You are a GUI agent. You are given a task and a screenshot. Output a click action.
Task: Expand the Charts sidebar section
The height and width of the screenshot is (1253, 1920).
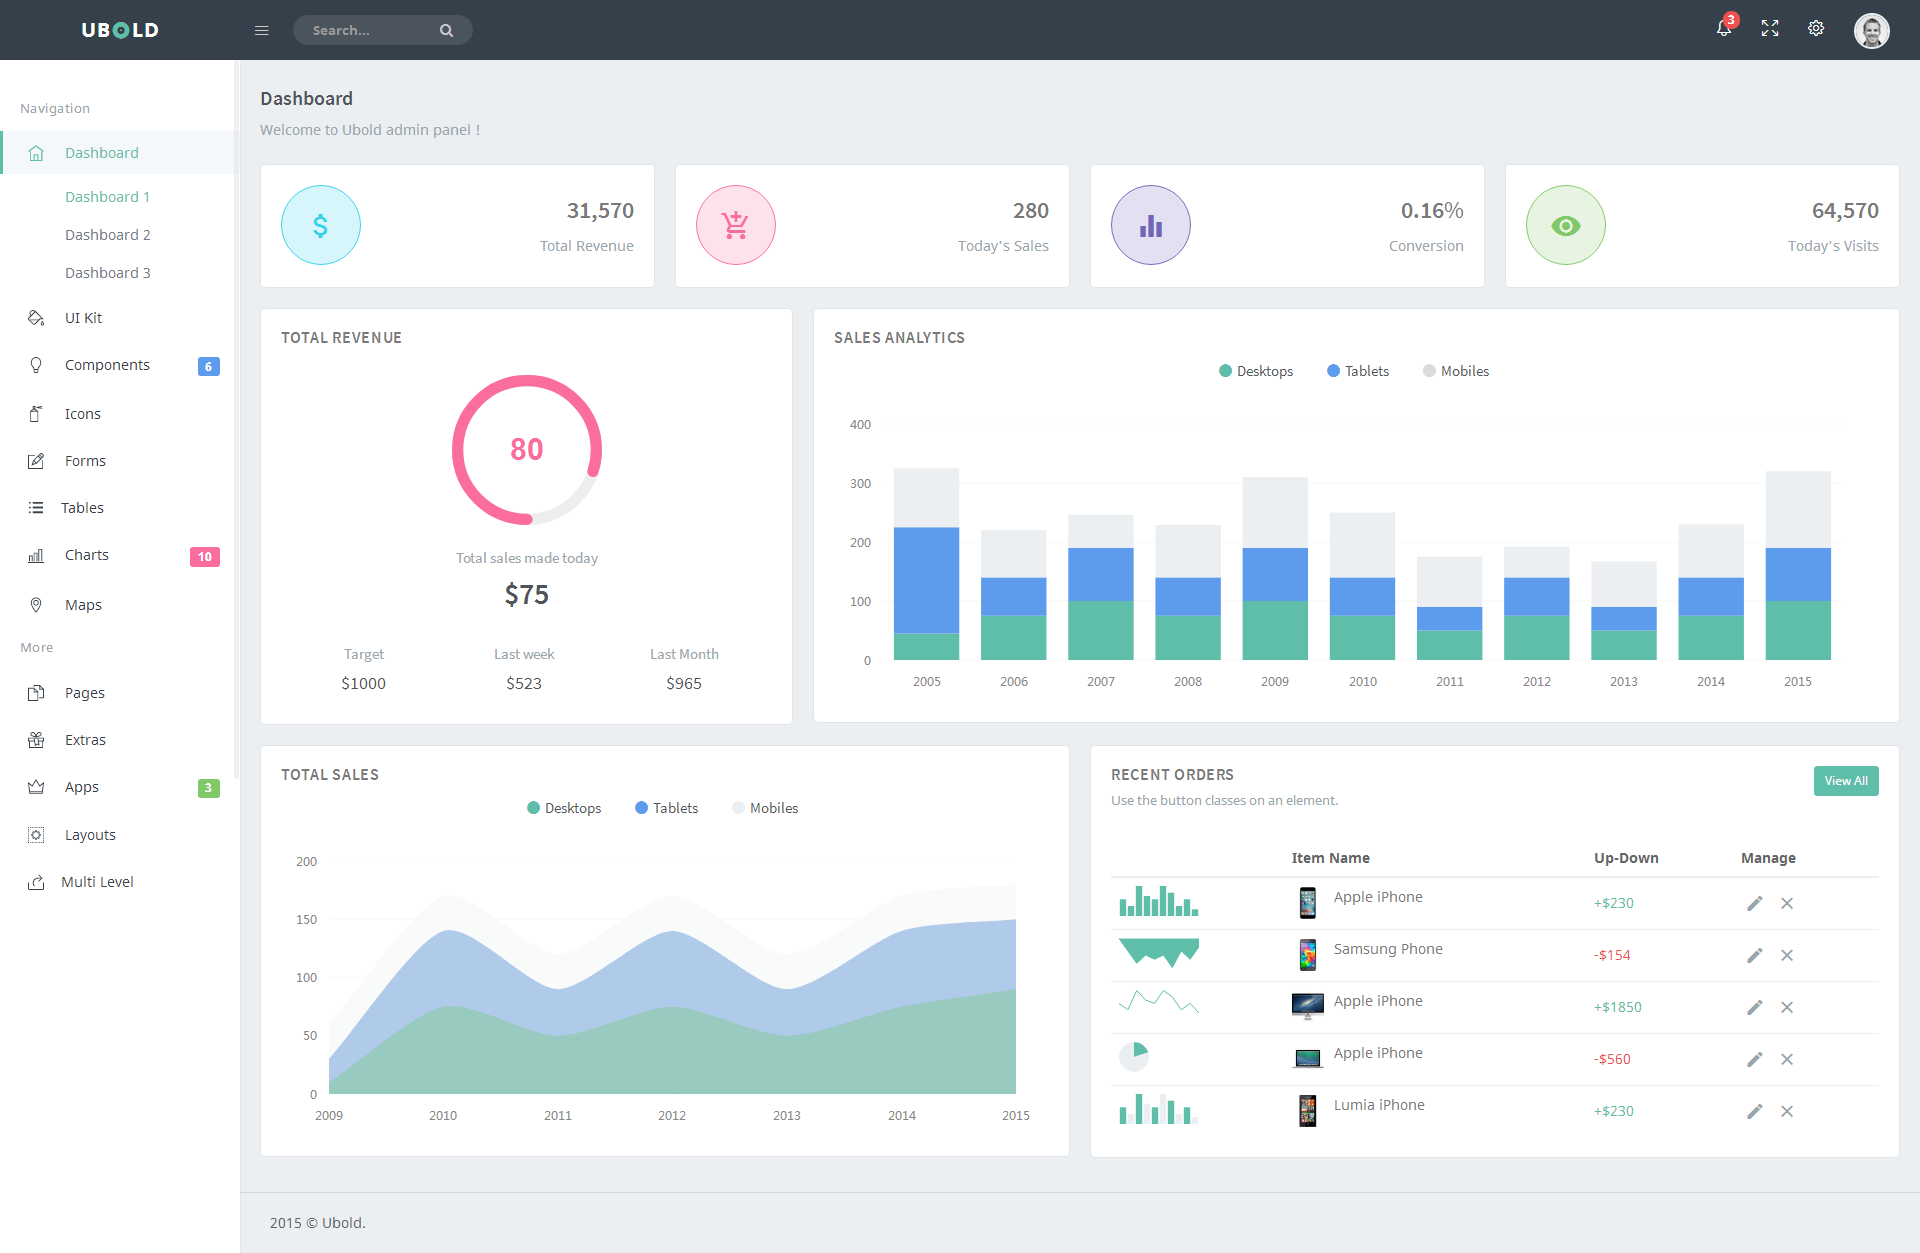pos(120,555)
